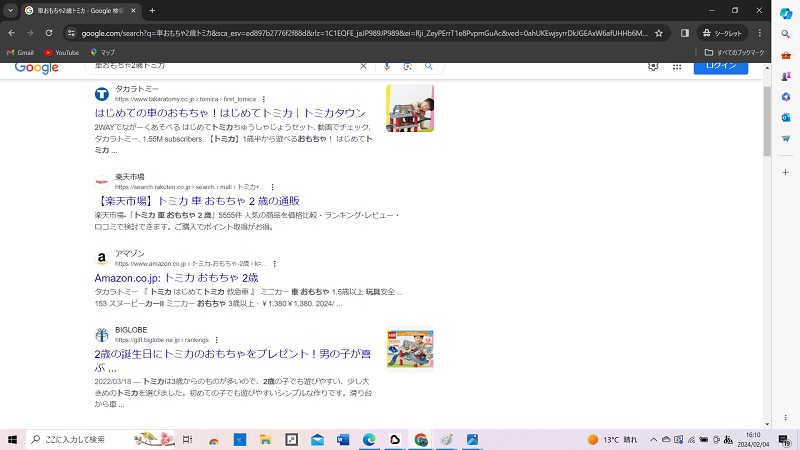The height and width of the screenshot is (450, 800).
Task: Open the Google apps grid
Action: [x=677, y=67]
